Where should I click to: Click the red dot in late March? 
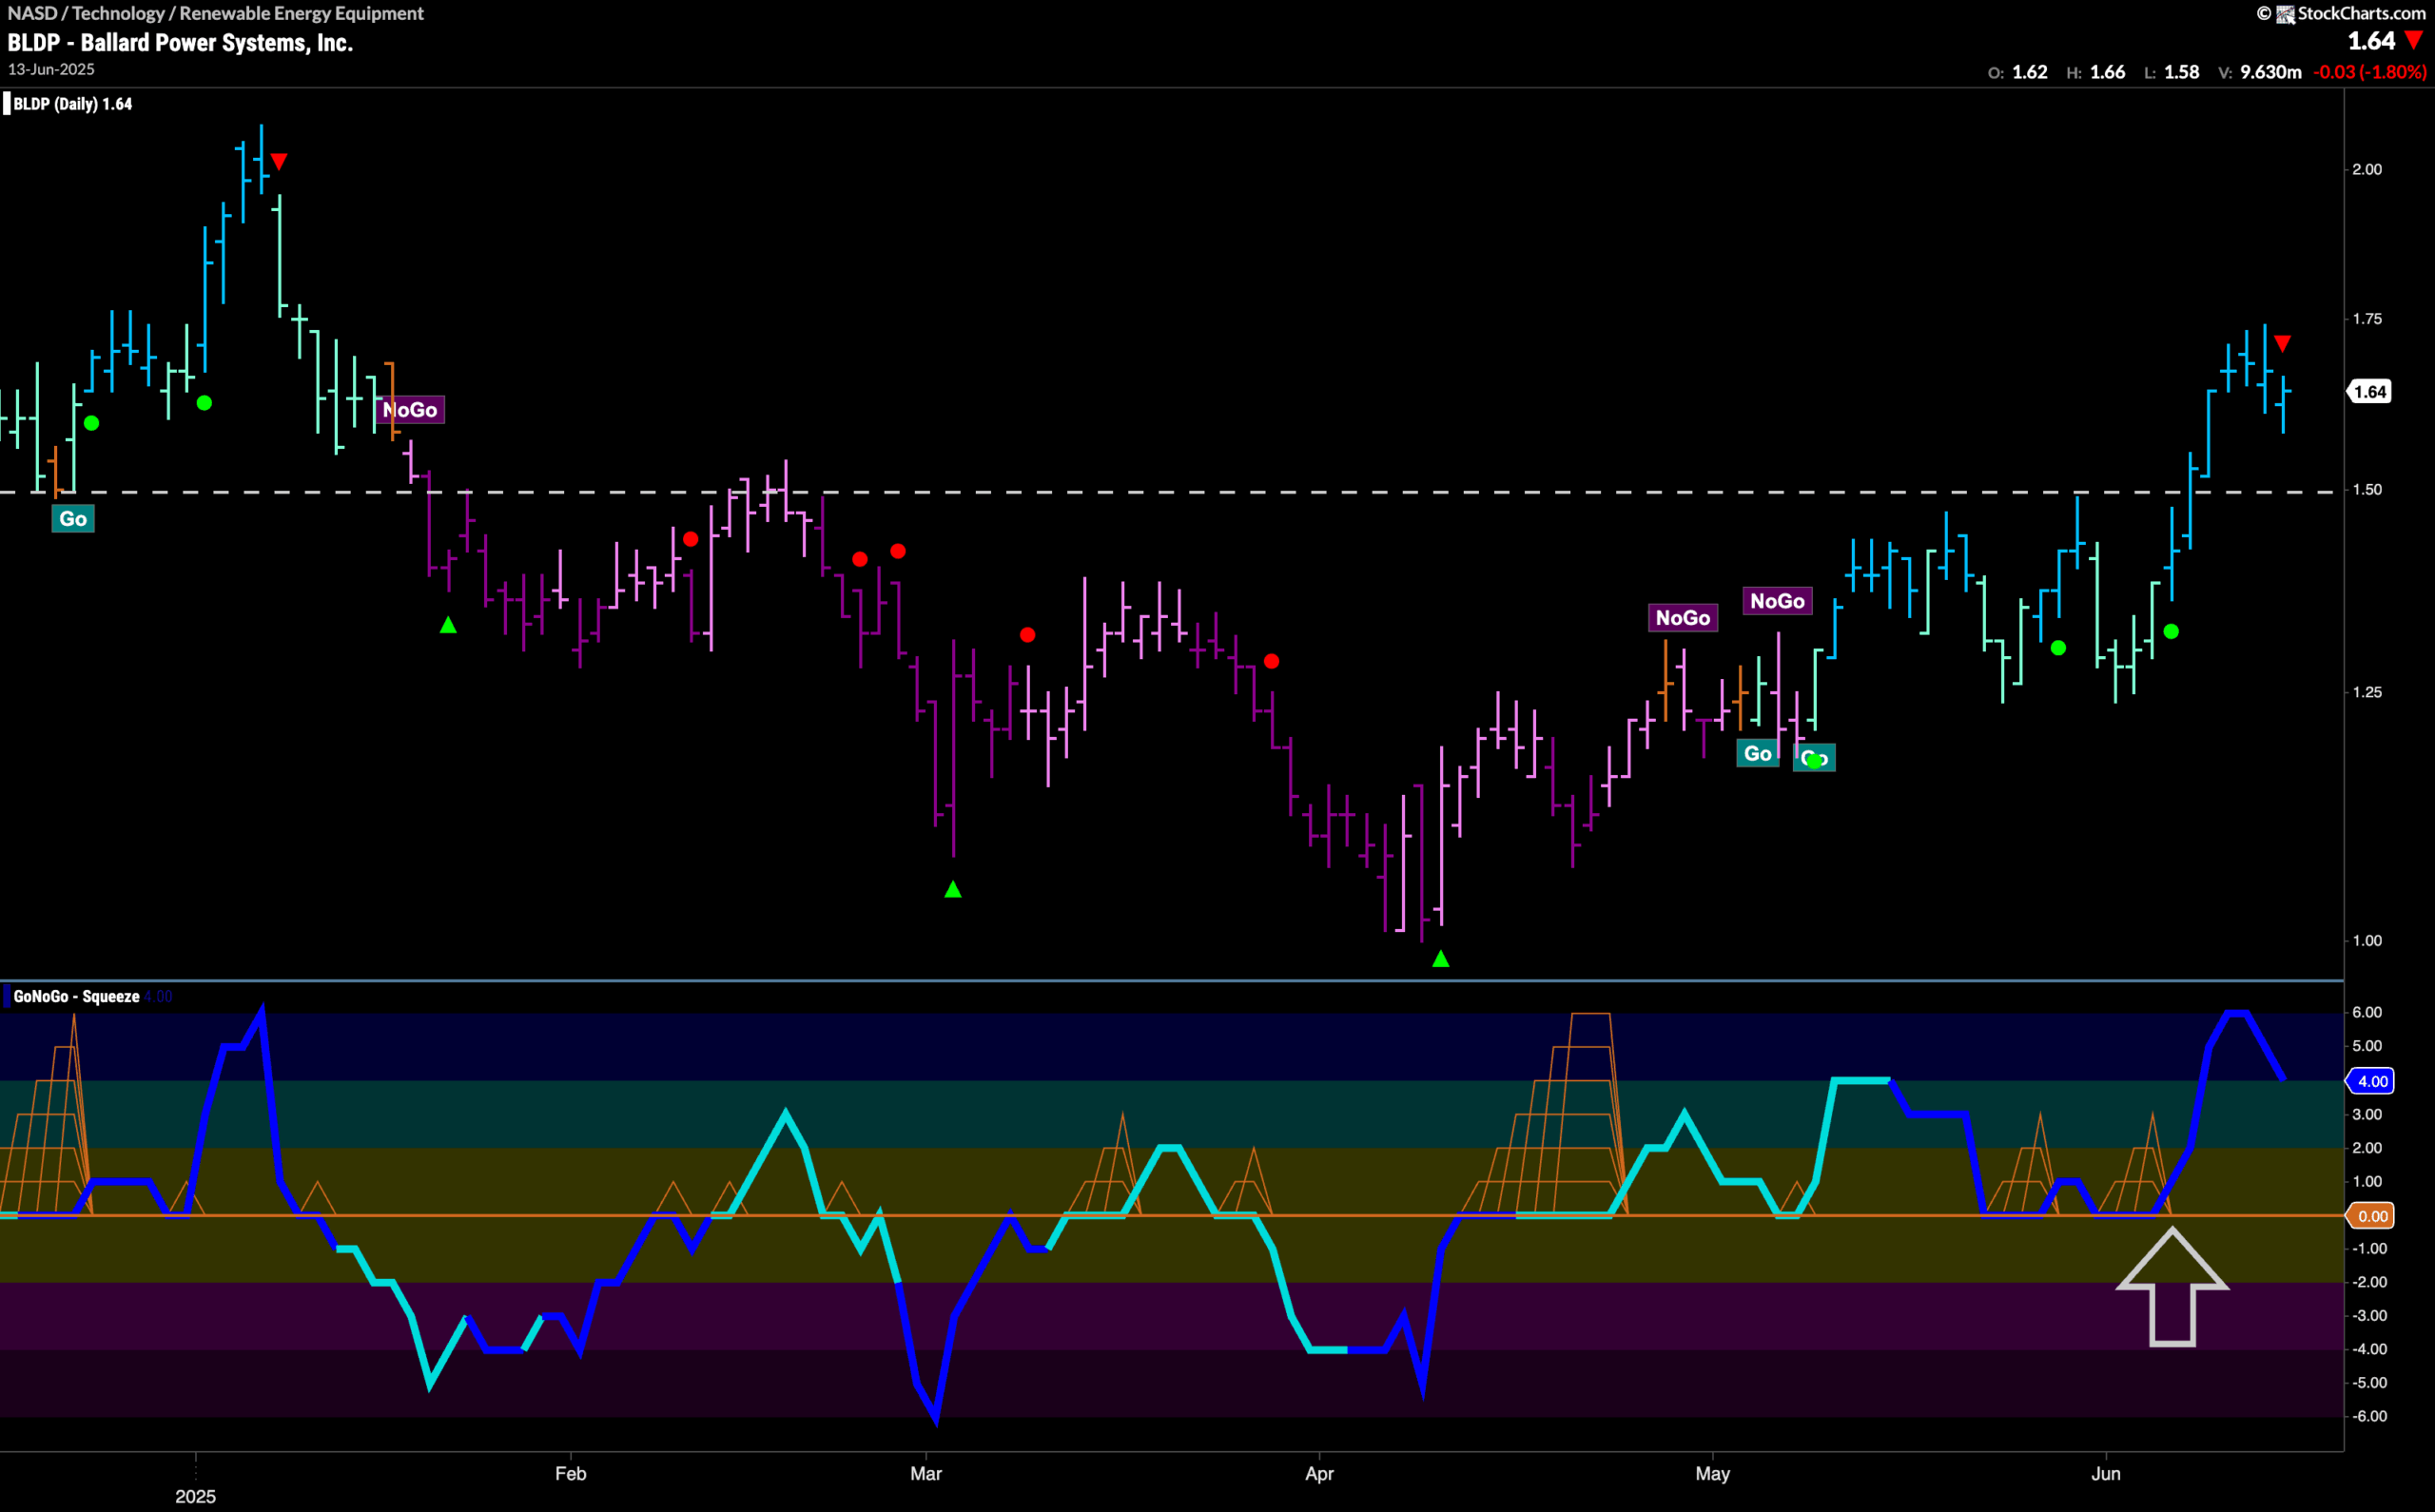coord(1271,661)
